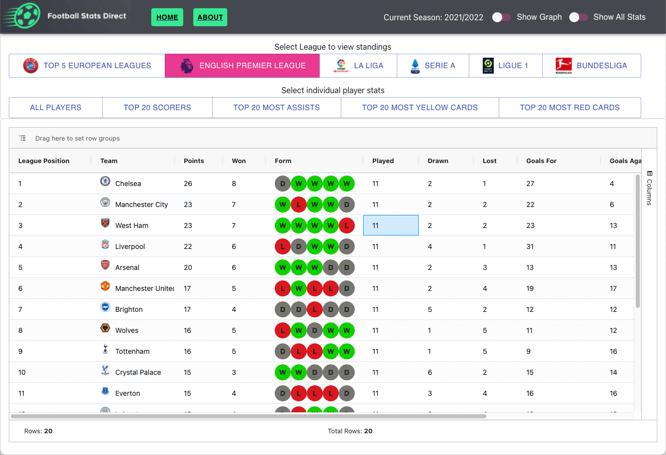
Task: Click Liverpool's first red L form badge
Action: [282, 246]
